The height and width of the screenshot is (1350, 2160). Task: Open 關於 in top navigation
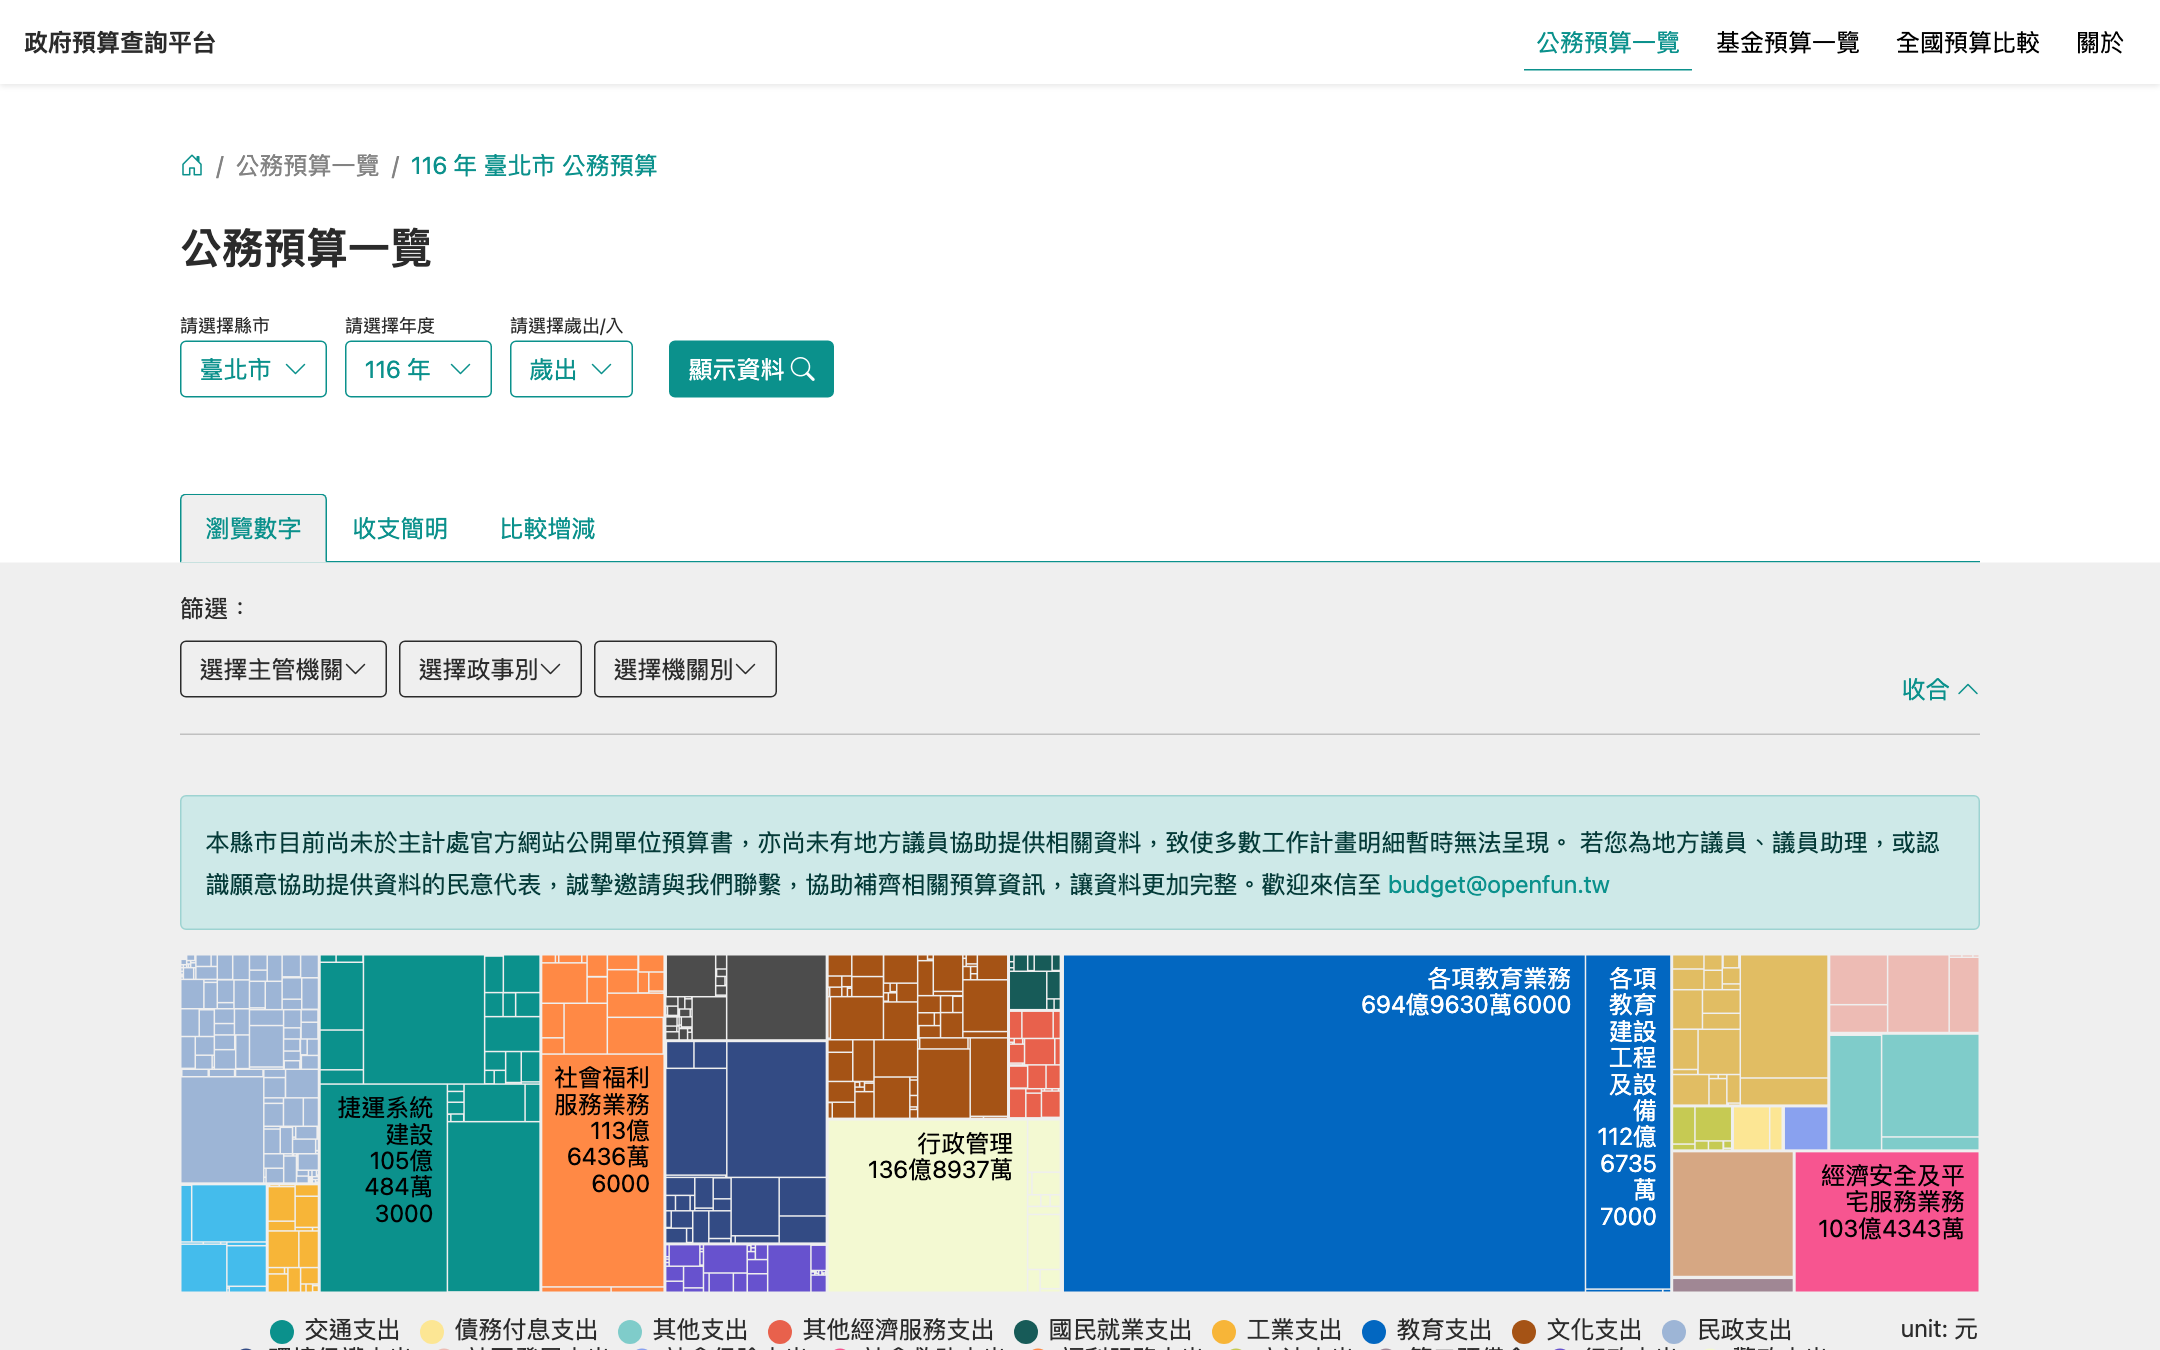tap(2100, 43)
